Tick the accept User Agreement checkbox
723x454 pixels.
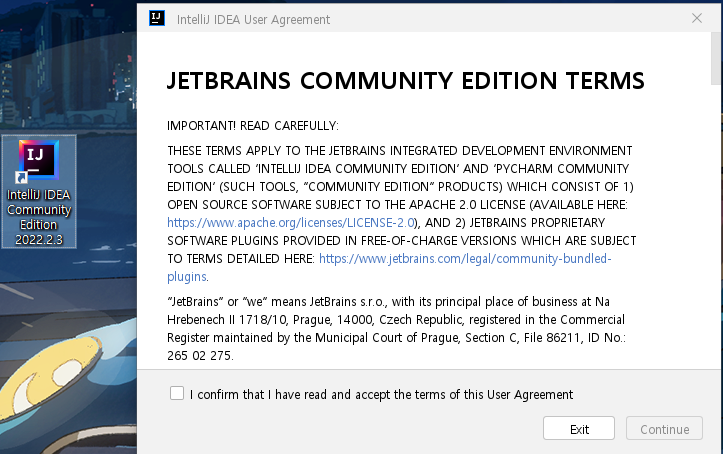point(177,393)
